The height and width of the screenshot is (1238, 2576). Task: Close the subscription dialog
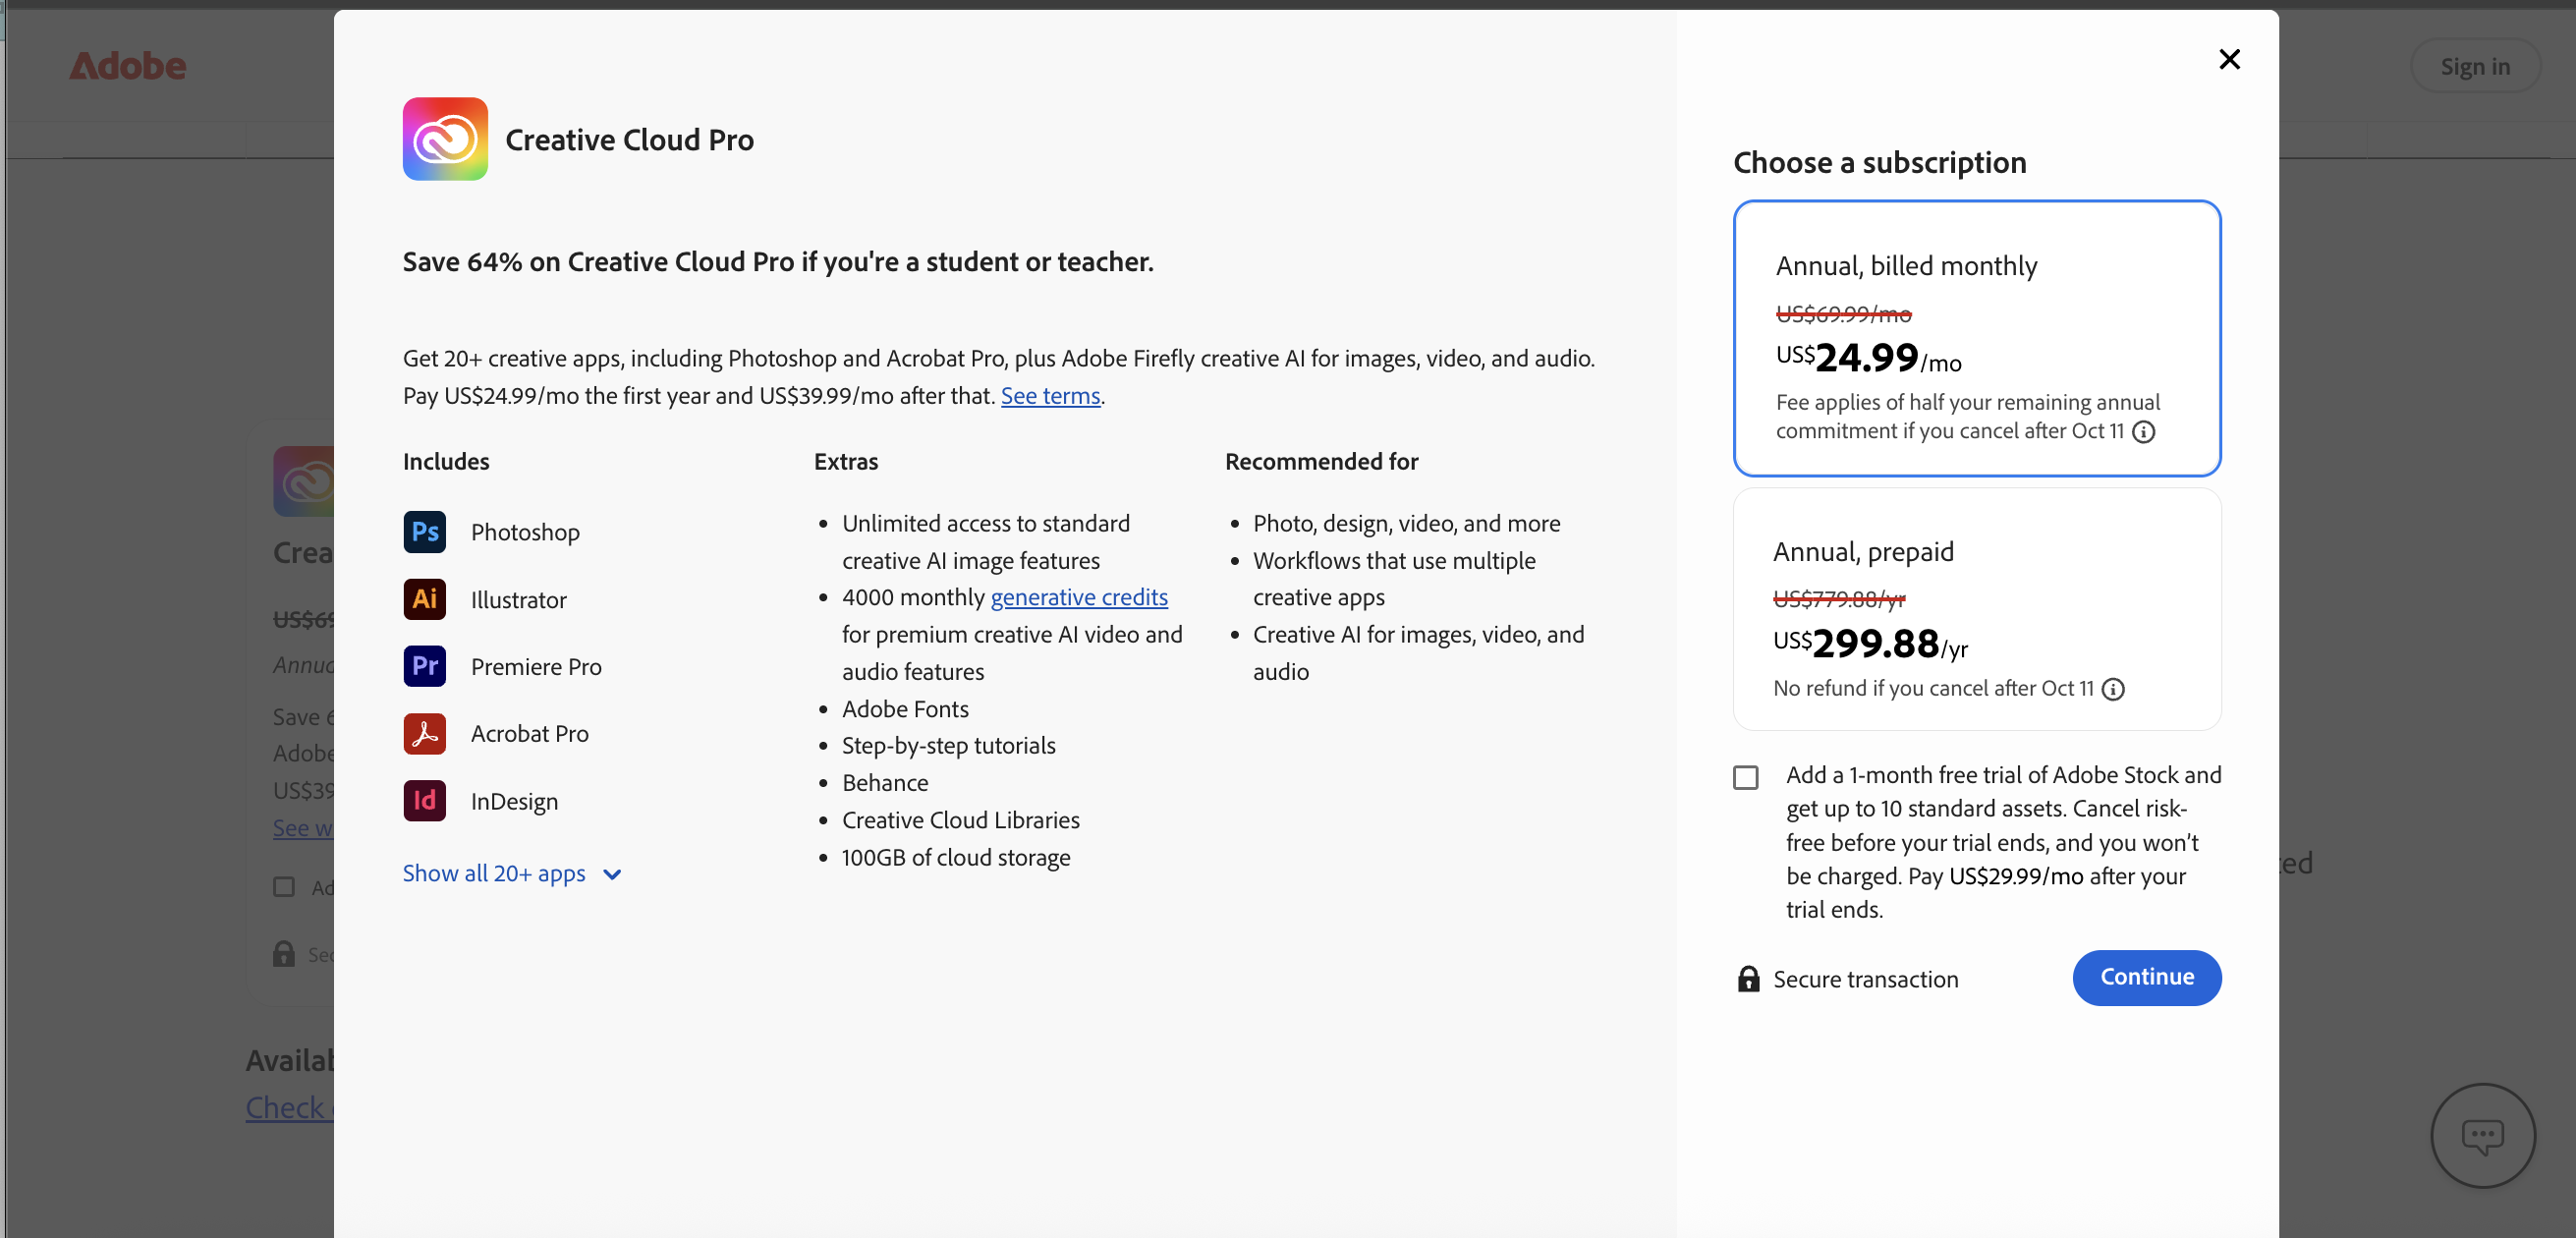pyautogui.click(x=2229, y=60)
